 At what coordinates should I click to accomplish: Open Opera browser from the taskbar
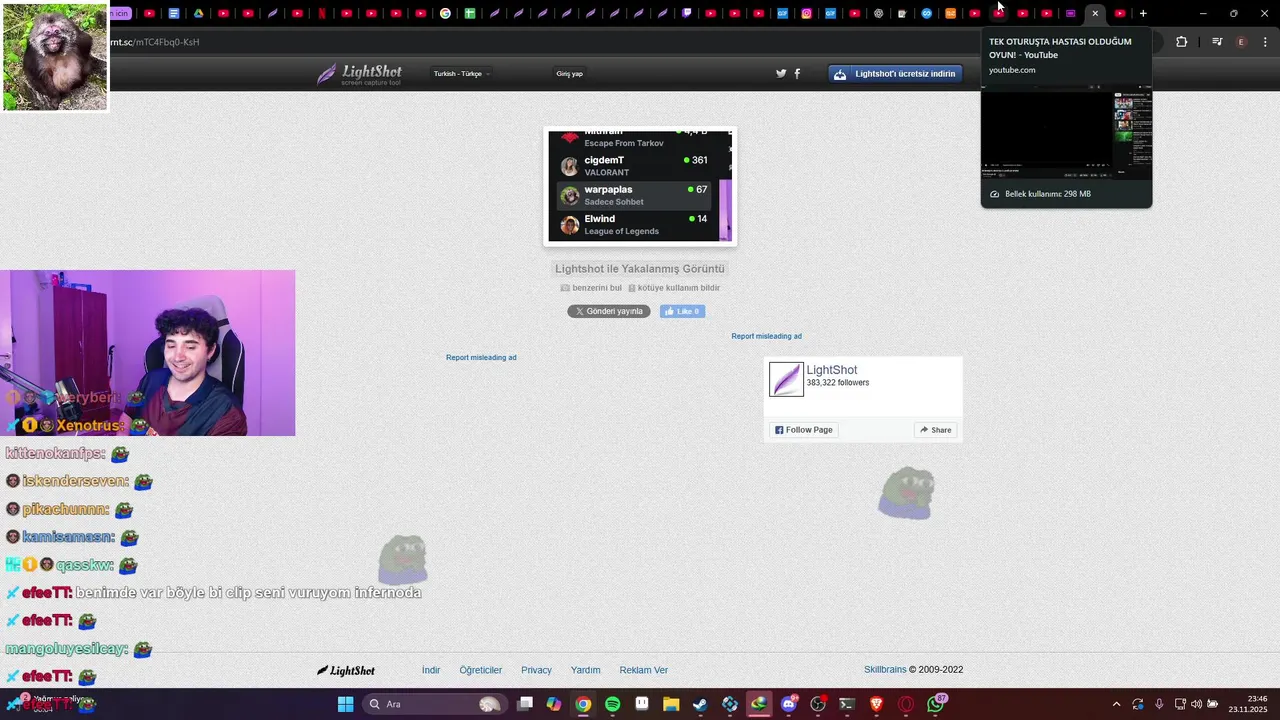tap(906, 704)
